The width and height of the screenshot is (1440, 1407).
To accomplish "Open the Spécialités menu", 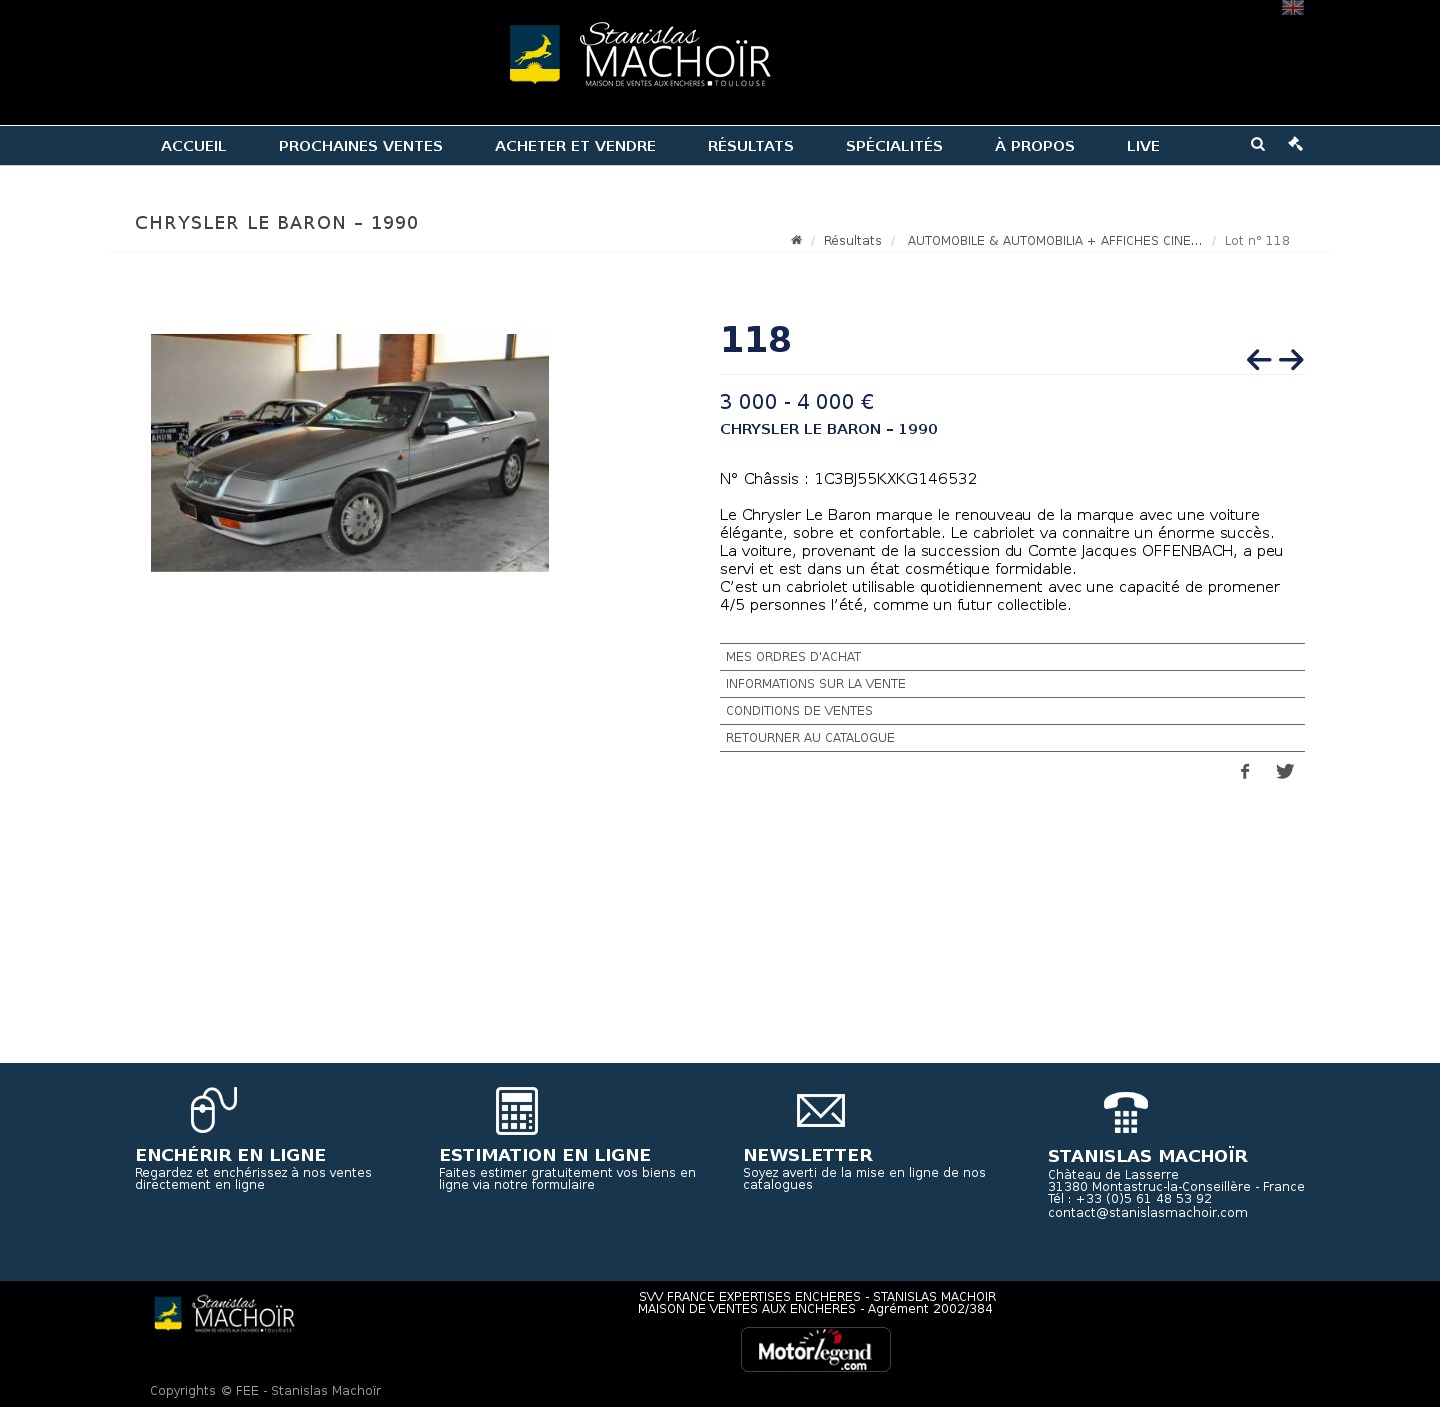I will click(x=894, y=146).
